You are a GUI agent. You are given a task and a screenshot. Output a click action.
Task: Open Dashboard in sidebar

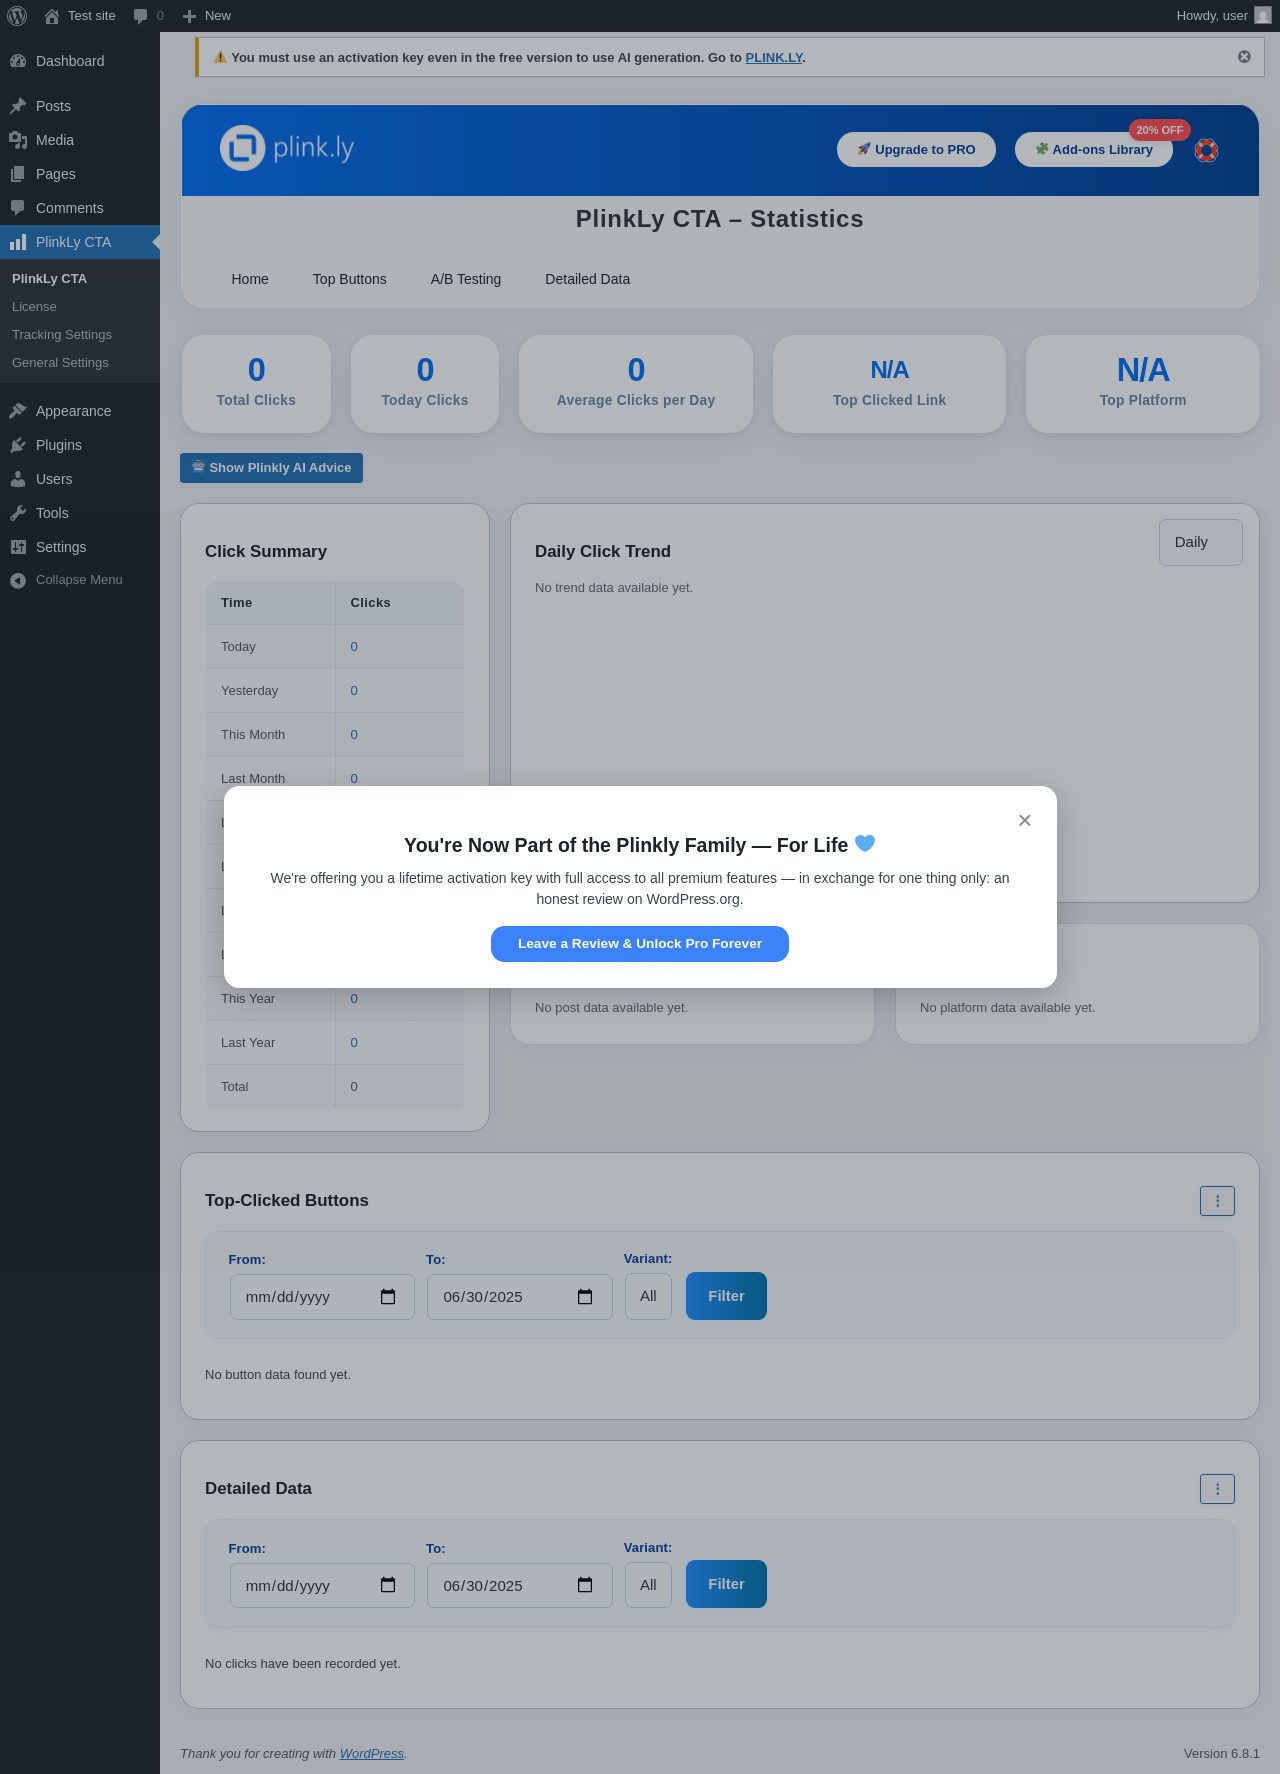coord(80,61)
